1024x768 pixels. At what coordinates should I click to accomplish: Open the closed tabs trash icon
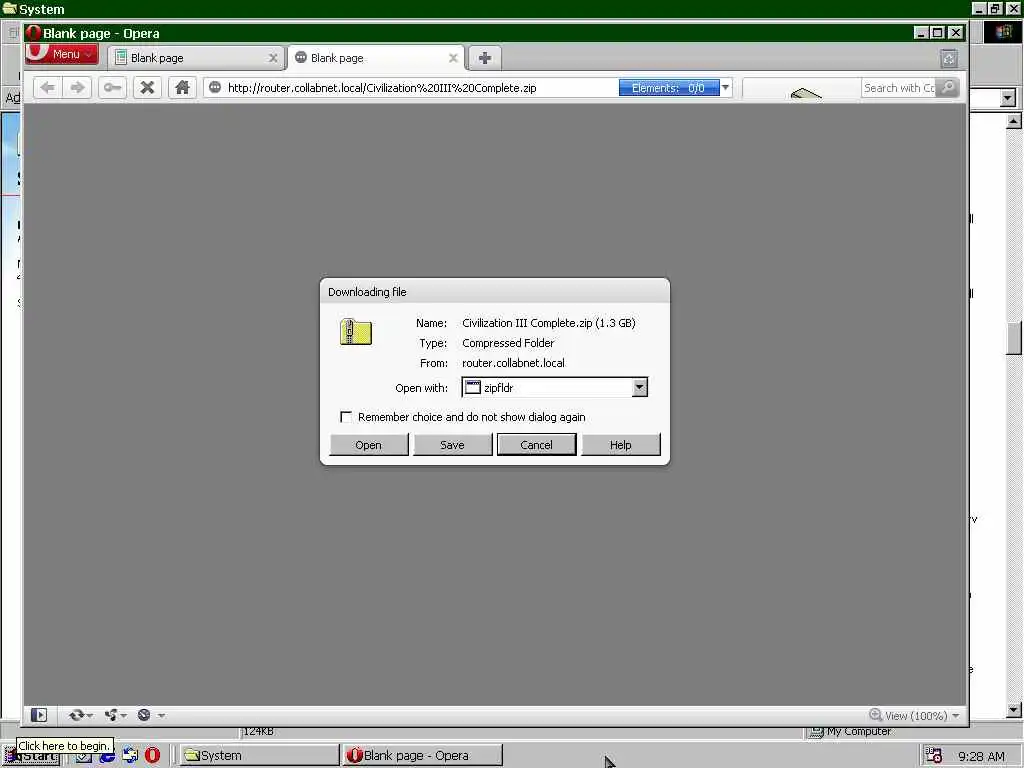tap(949, 59)
